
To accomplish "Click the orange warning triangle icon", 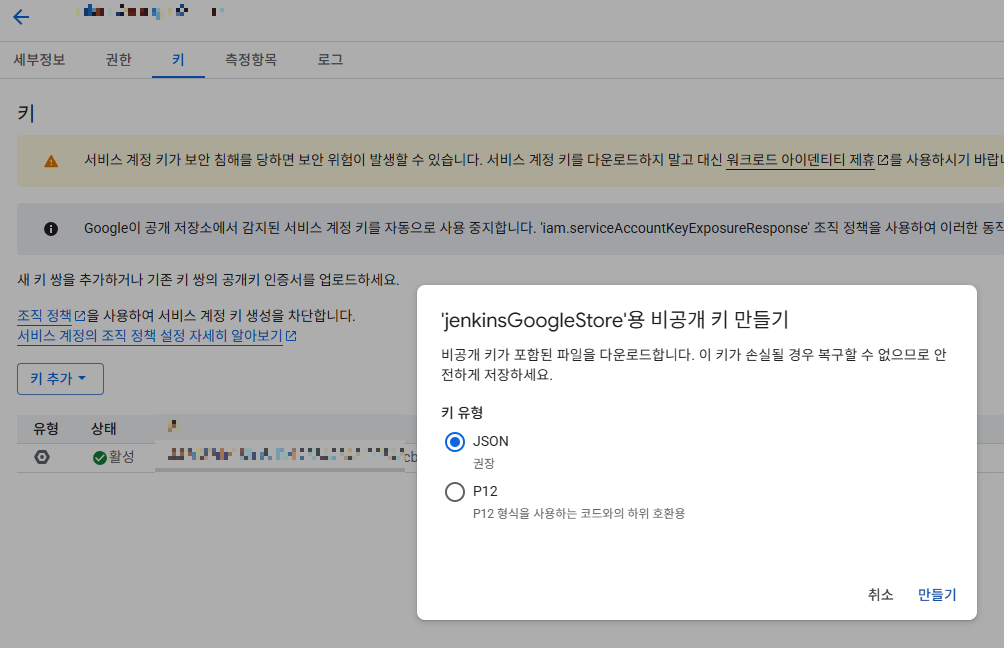I will pos(51,161).
